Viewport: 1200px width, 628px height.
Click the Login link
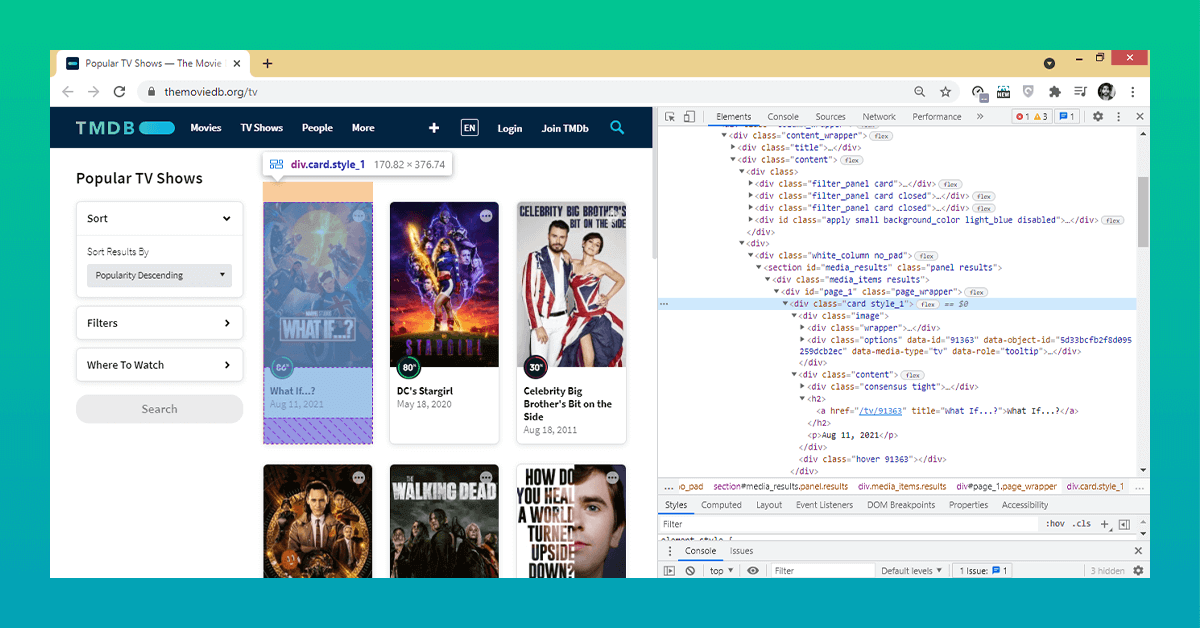(x=510, y=128)
